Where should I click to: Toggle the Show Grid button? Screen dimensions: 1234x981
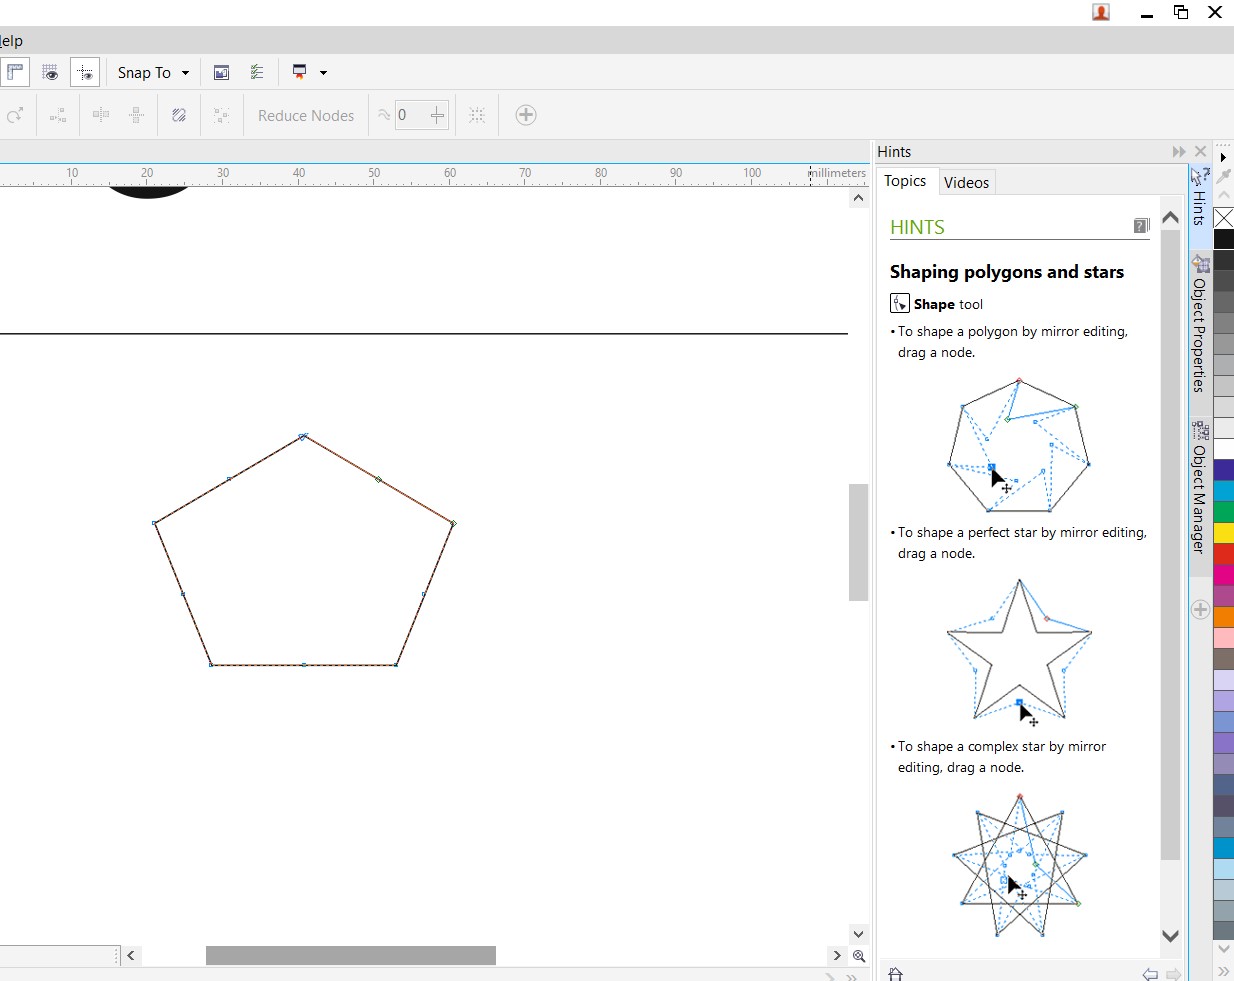point(50,72)
